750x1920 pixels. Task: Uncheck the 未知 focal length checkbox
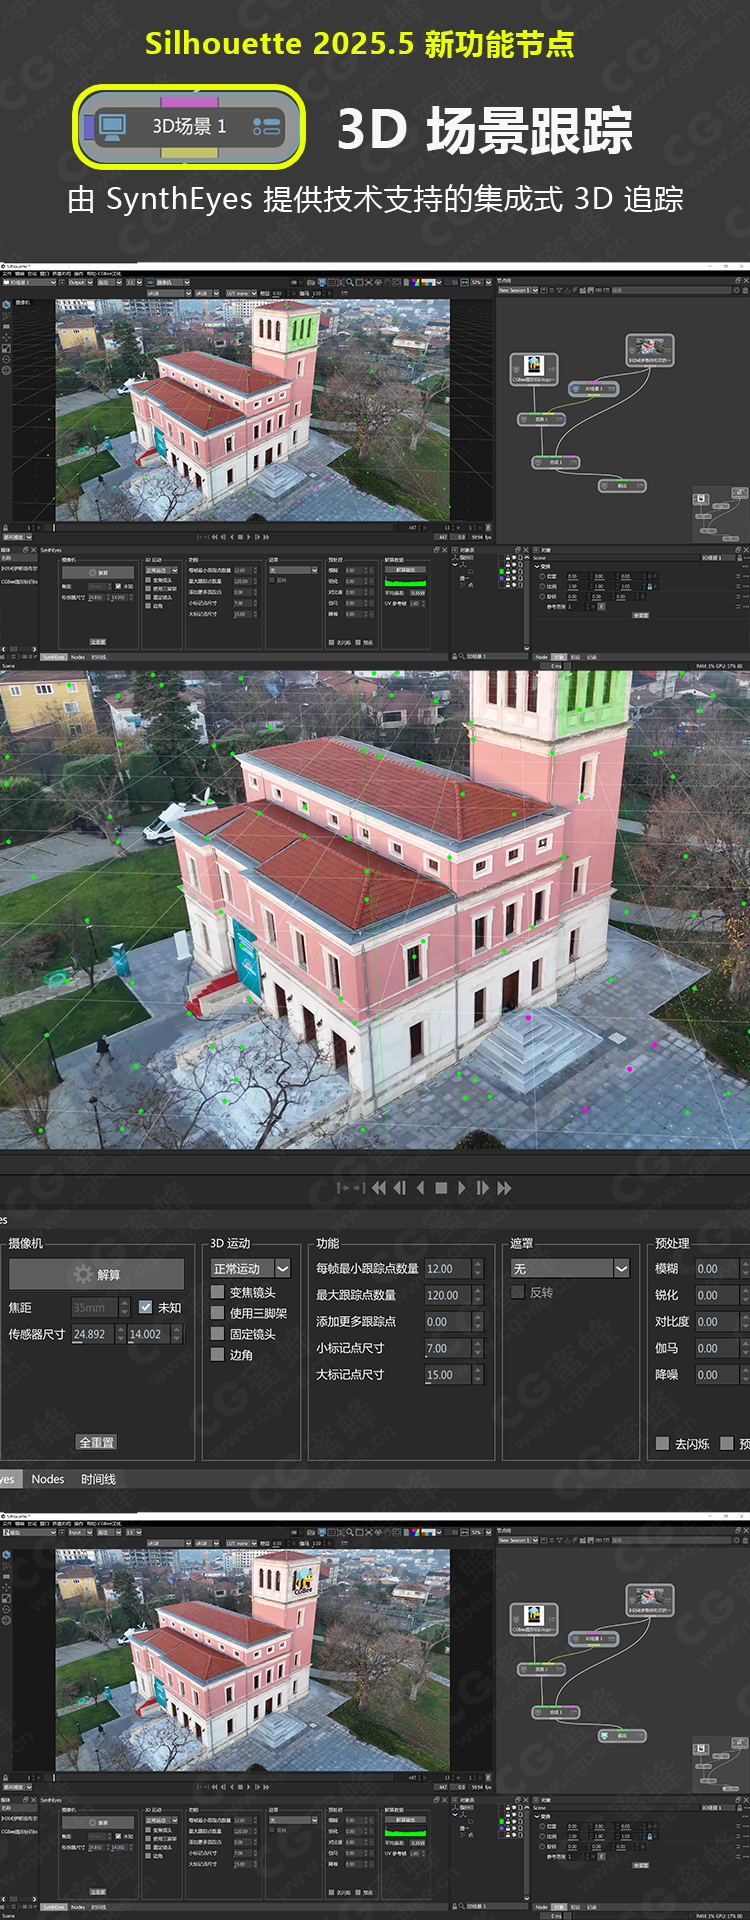(146, 1307)
